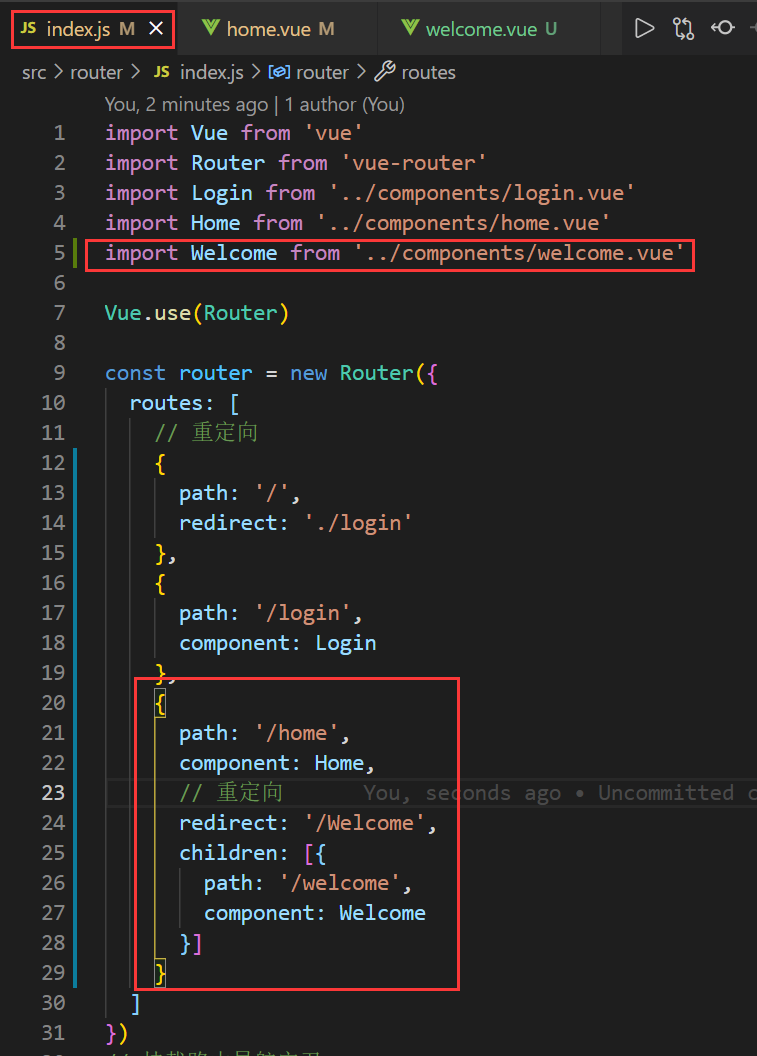This screenshot has height=1056, width=757.
Task: Click the previous revision commit icon
Action: point(723,28)
